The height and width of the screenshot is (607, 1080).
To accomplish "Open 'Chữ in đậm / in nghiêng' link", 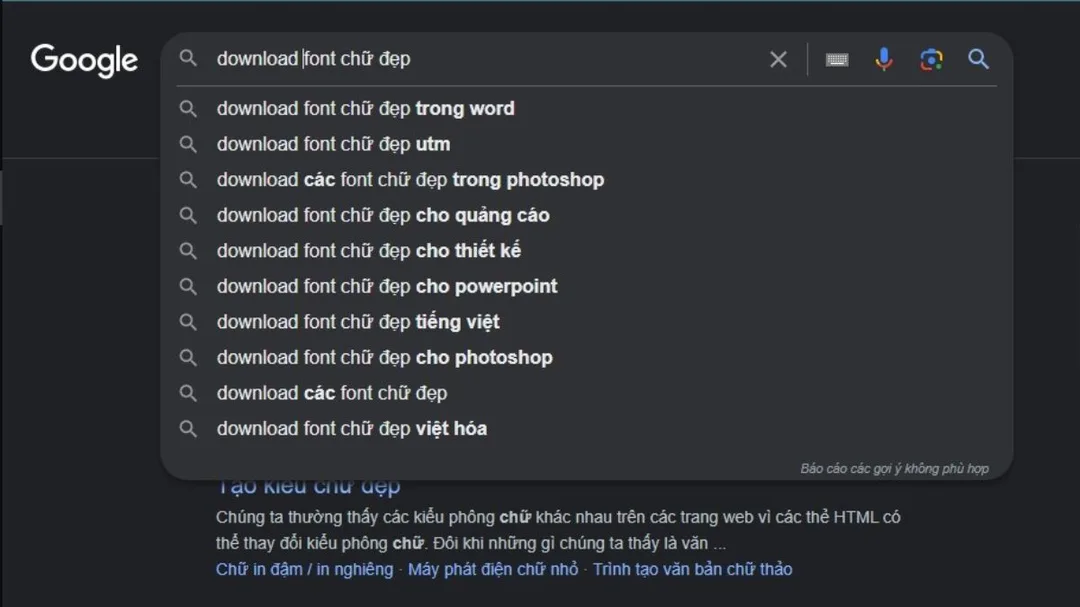I will (x=304, y=569).
